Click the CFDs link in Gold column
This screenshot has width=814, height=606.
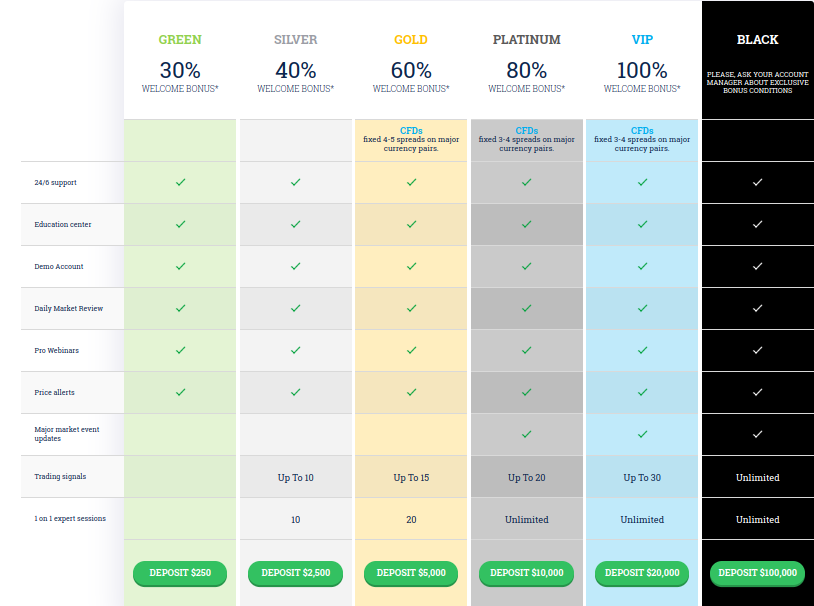[x=411, y=131]
